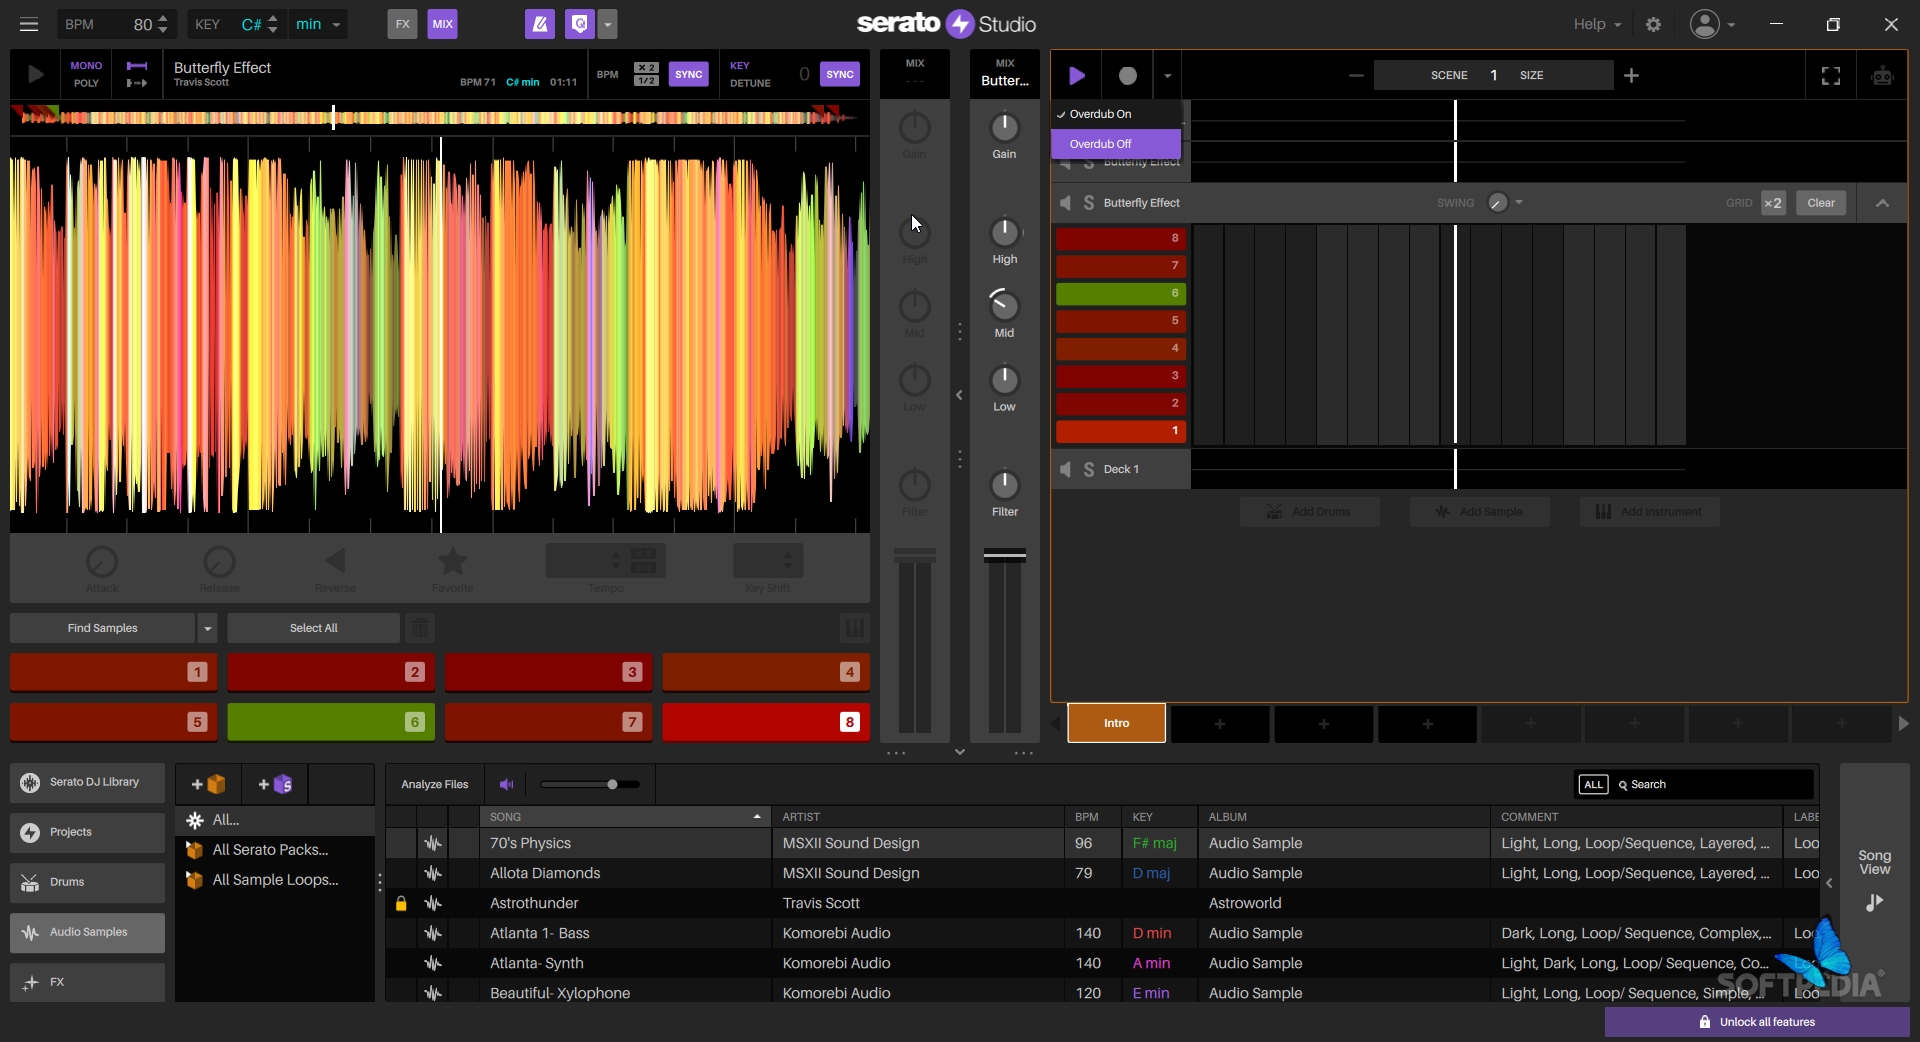1920x1042 pixels.
Task: Click the library preview speaker icon
Action: [507, 784]
